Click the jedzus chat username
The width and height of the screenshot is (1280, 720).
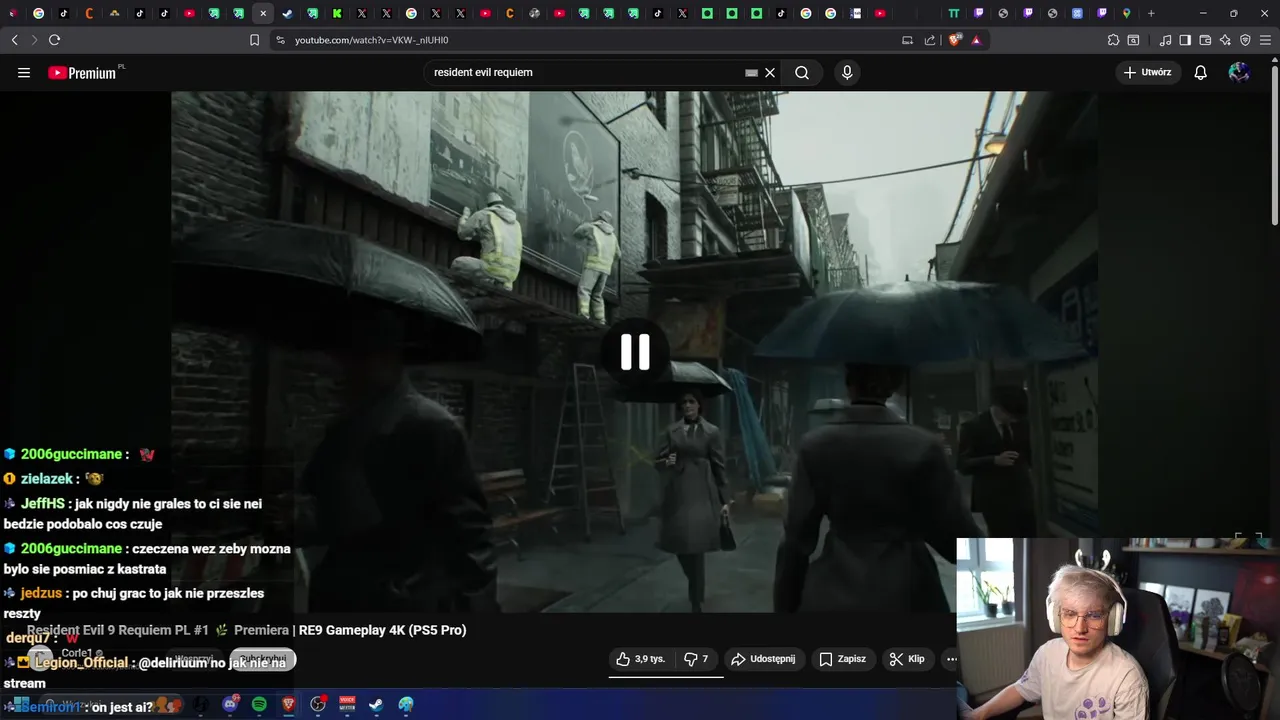pyautogui.click(x=42, y=593)
